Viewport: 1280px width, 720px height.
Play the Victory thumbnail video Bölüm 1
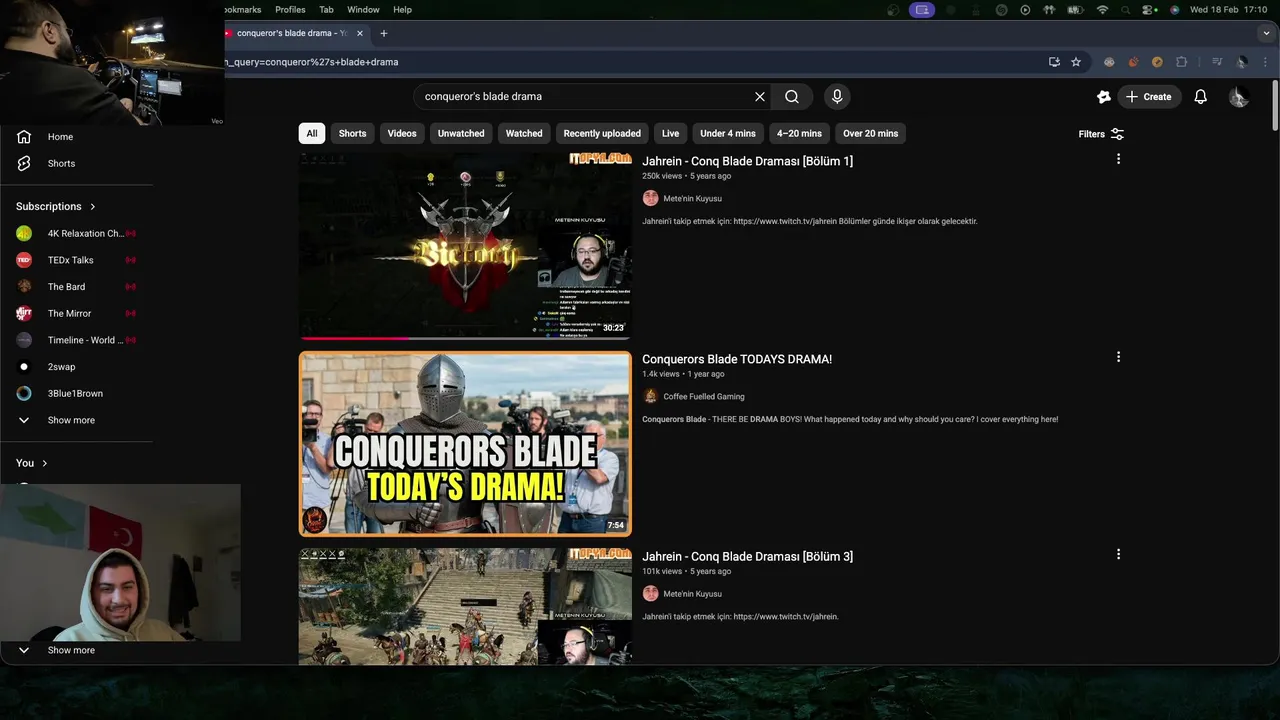tap(465, 246)
